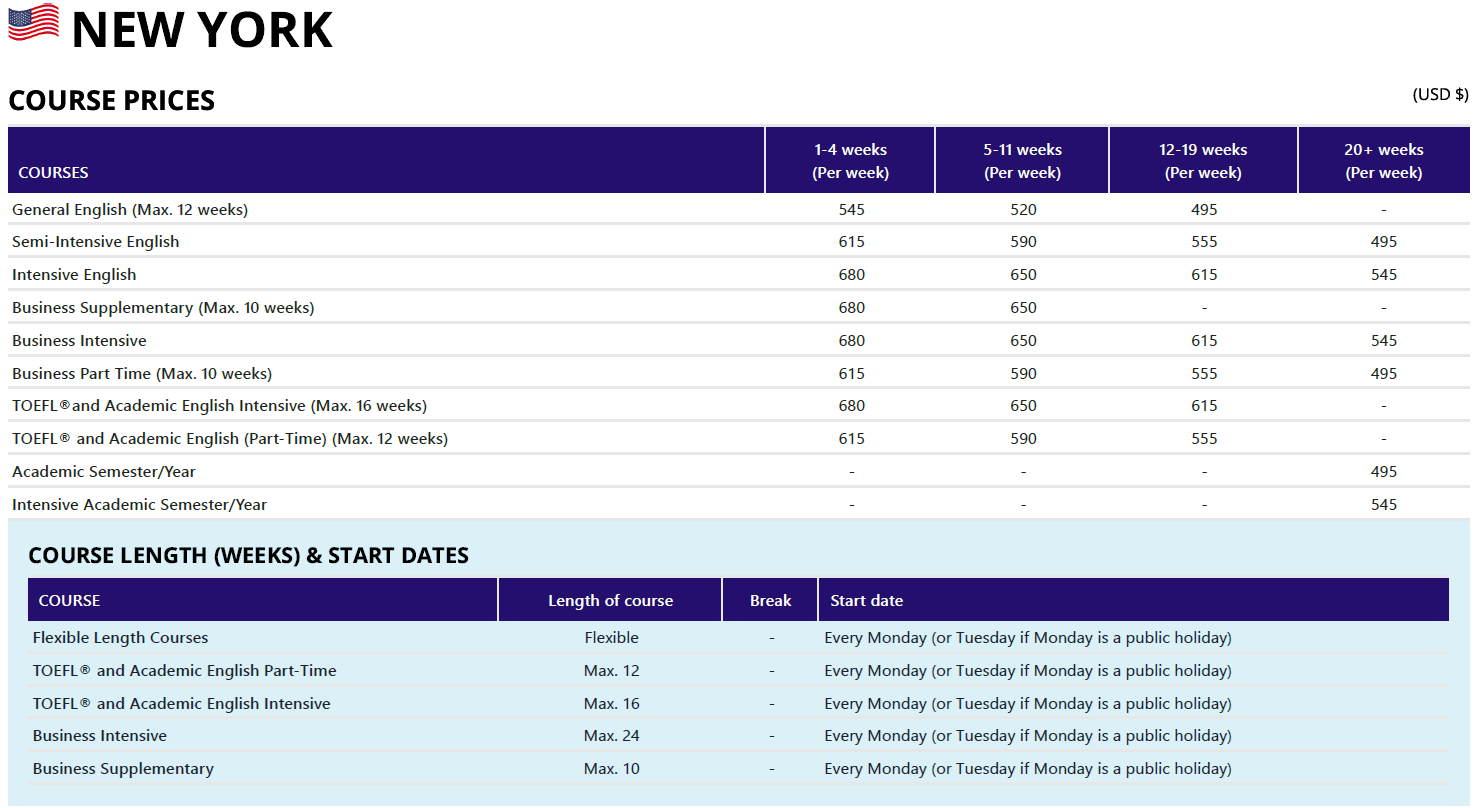Select the Max. 10 length value

(x=611, y=768)
